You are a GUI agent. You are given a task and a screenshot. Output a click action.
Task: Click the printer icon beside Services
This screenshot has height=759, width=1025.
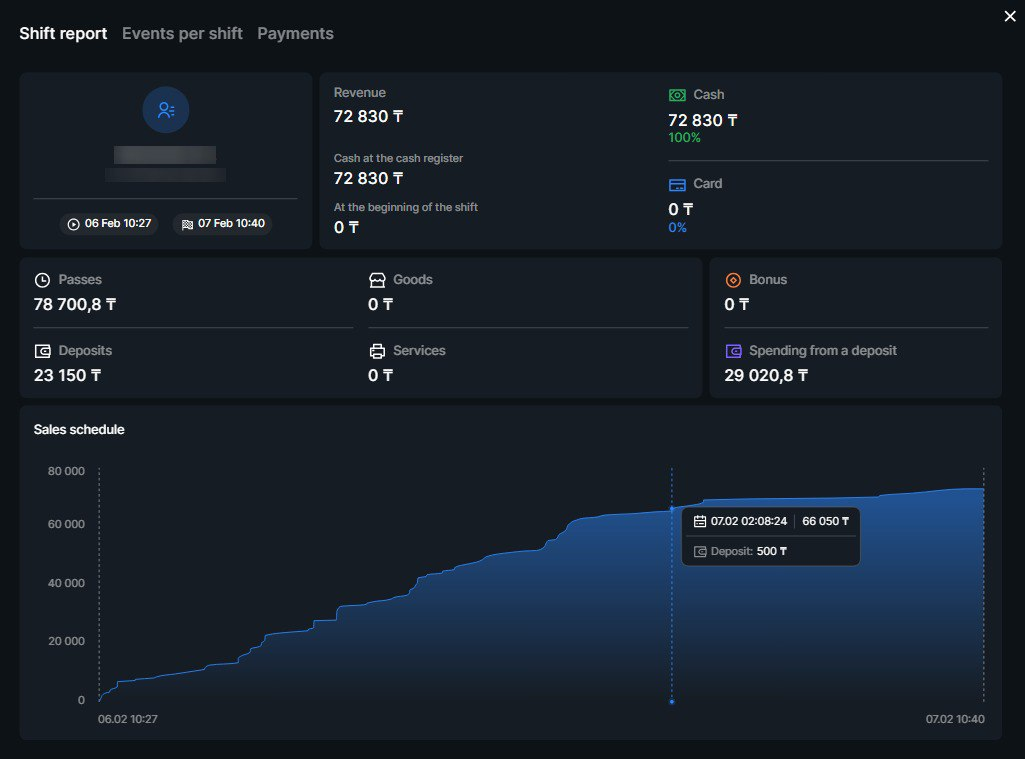click(x=376, y=351)
